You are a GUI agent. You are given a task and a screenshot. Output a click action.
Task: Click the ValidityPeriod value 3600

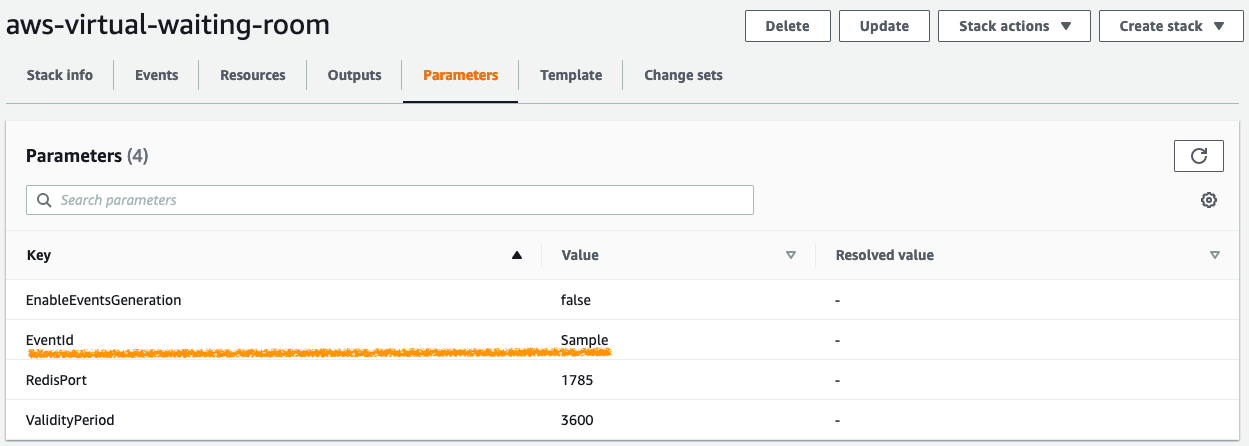click(577, 420)
